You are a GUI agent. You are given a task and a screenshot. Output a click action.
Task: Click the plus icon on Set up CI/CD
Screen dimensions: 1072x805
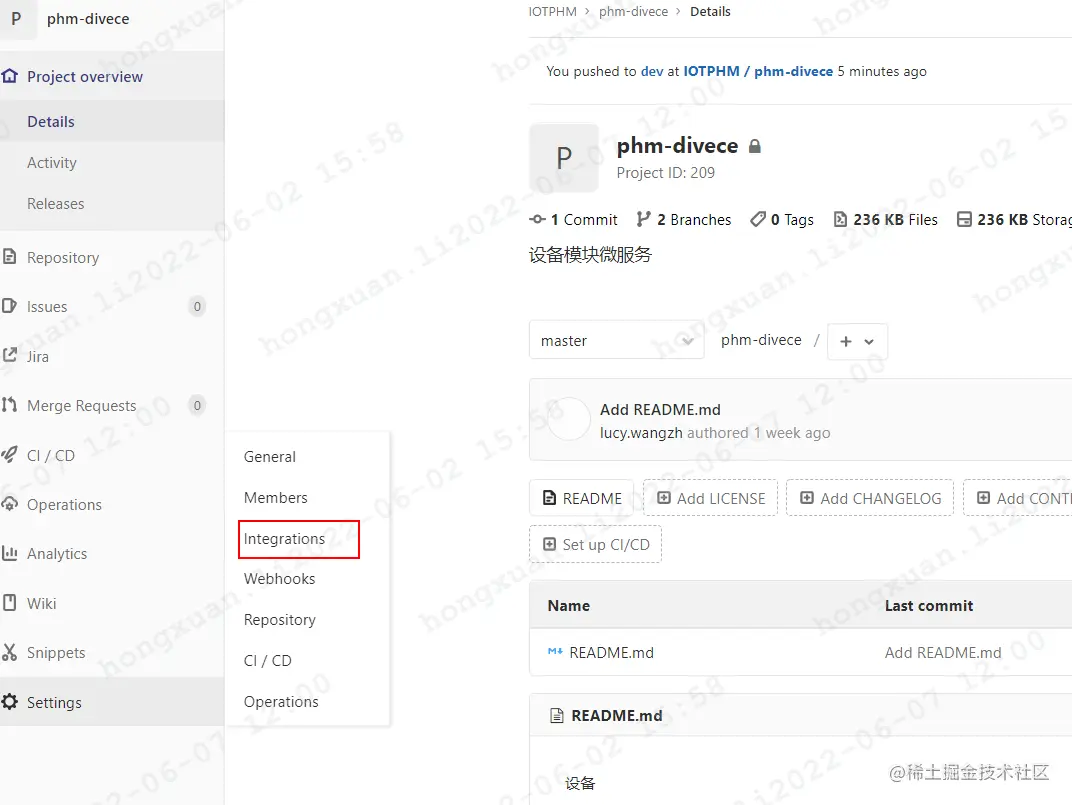(x=549, y=544)
